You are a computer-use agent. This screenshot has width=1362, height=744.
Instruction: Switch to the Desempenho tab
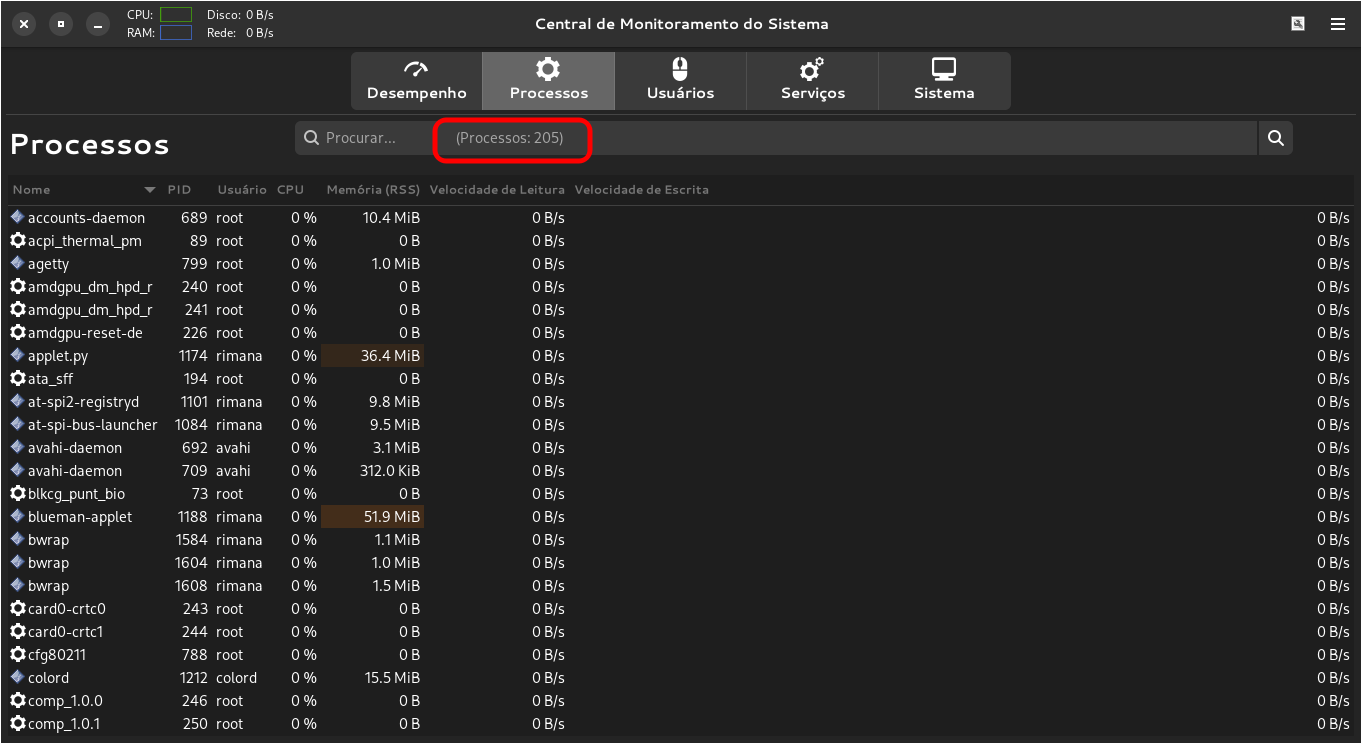[x=416, y=81]
